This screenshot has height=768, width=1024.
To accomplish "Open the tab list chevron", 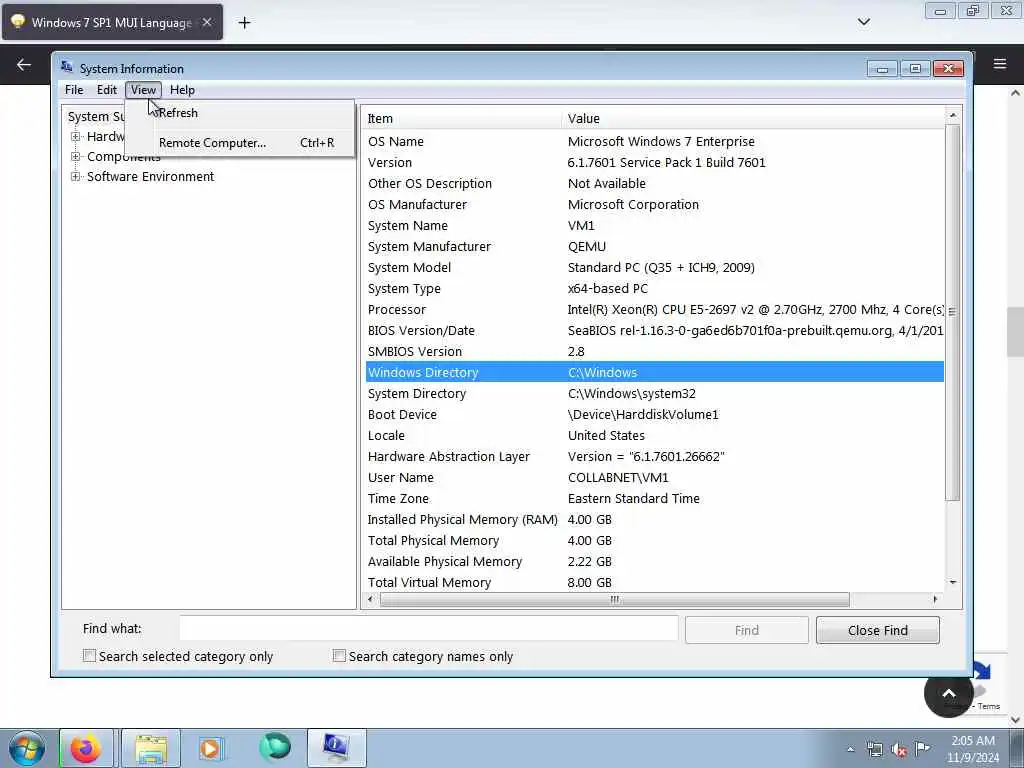I will point(863,22).
